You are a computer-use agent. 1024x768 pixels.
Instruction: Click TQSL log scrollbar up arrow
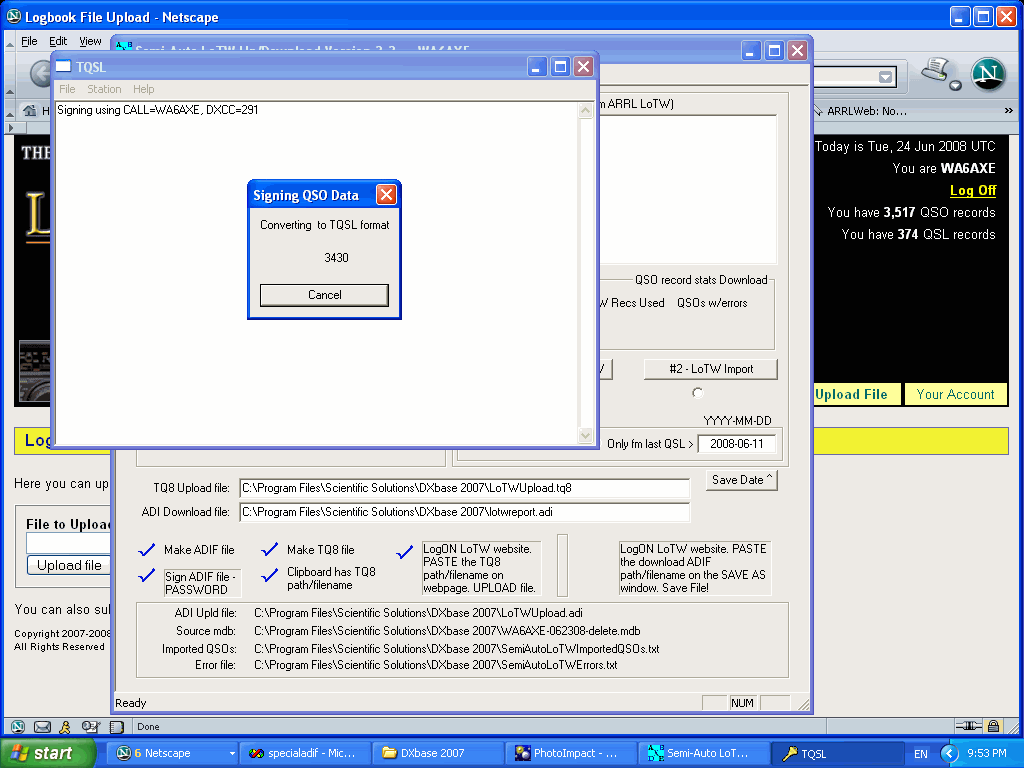[x=586, y=110]
